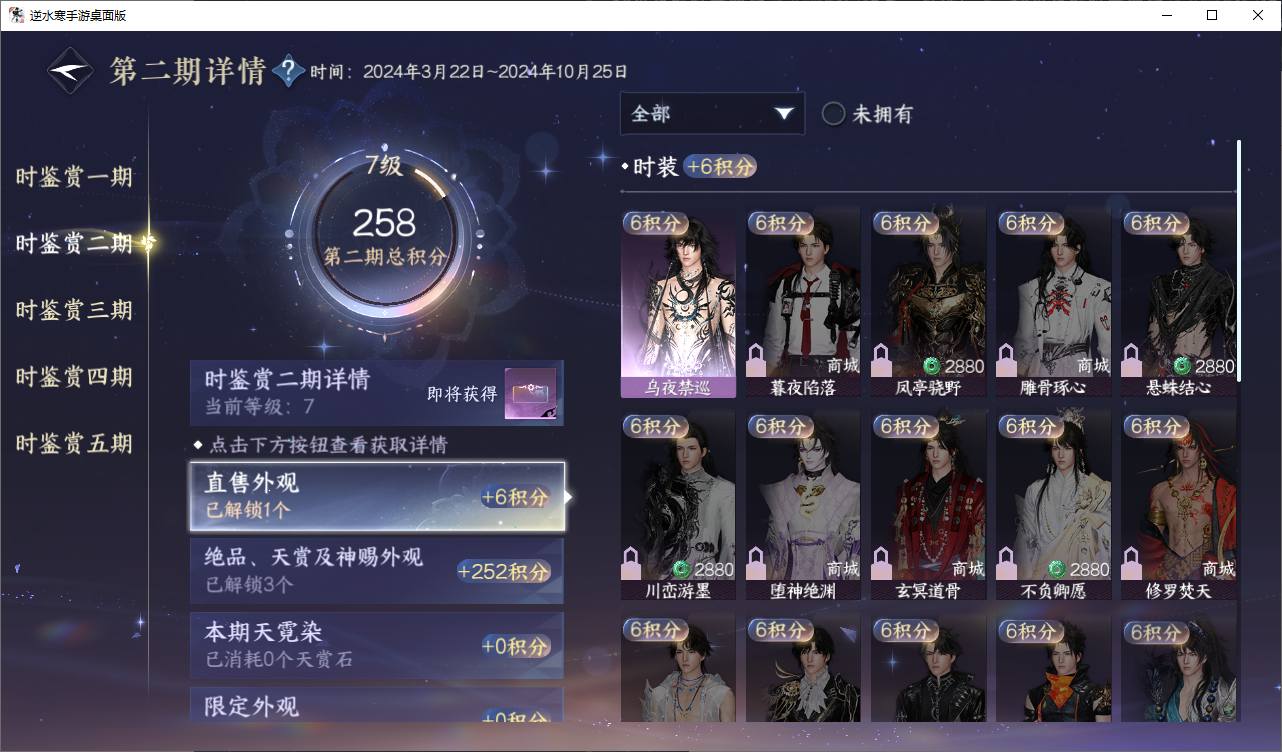Click jade currency icon on 不负卿愿
Screen dimensions: 1282x752
click(x=1056, y=569)
